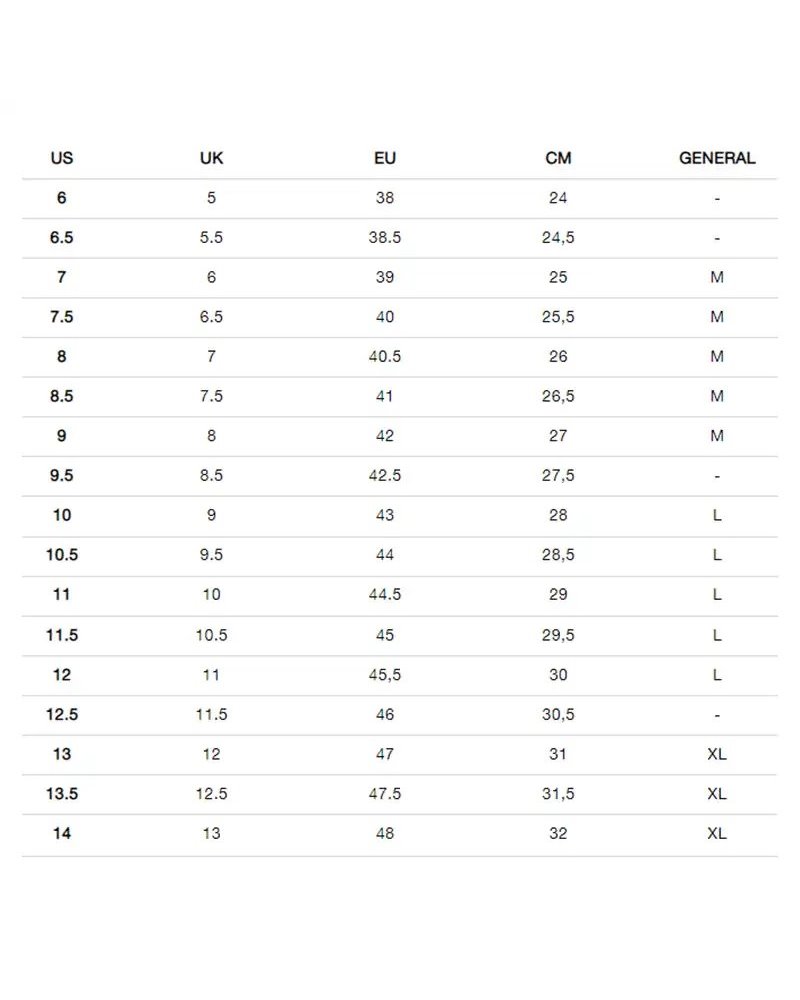Select US size 12 cell

[62, 674]
